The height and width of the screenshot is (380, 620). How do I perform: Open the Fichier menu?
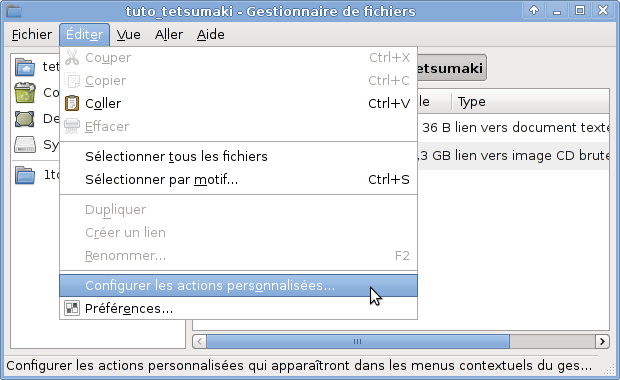tap(32, 35)
